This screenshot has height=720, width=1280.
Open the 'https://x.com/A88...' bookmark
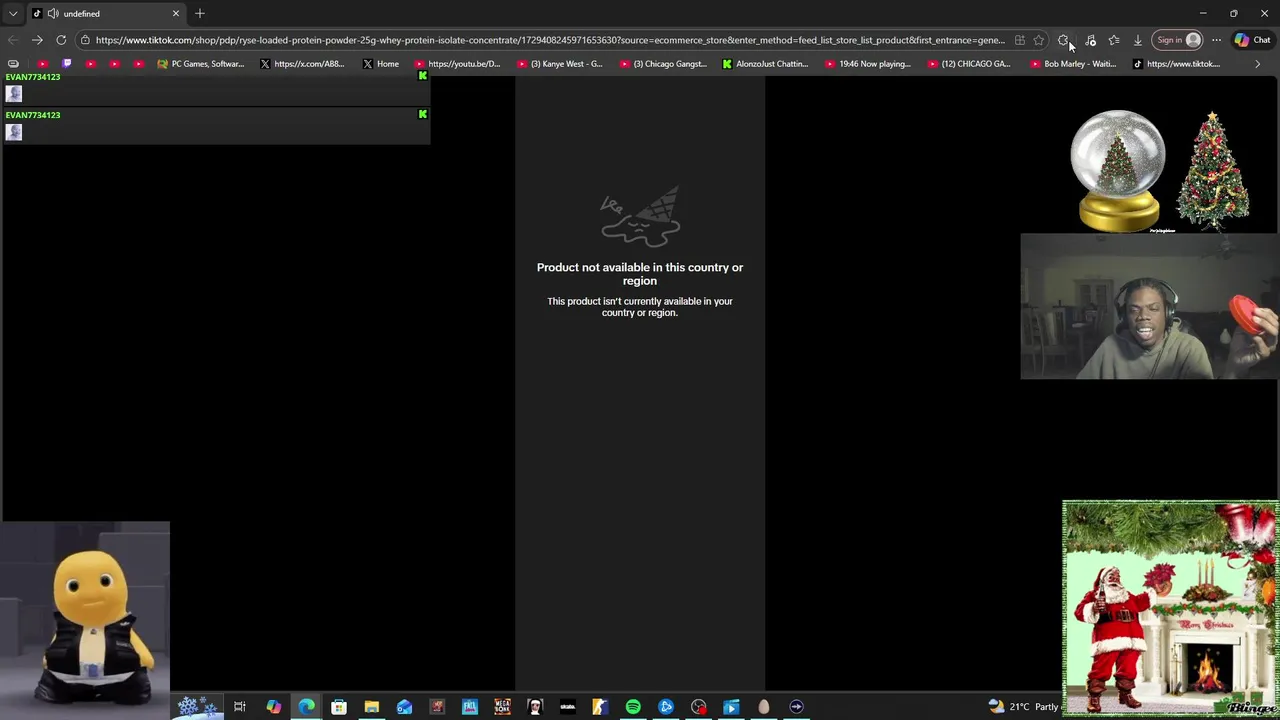point(302,64)
